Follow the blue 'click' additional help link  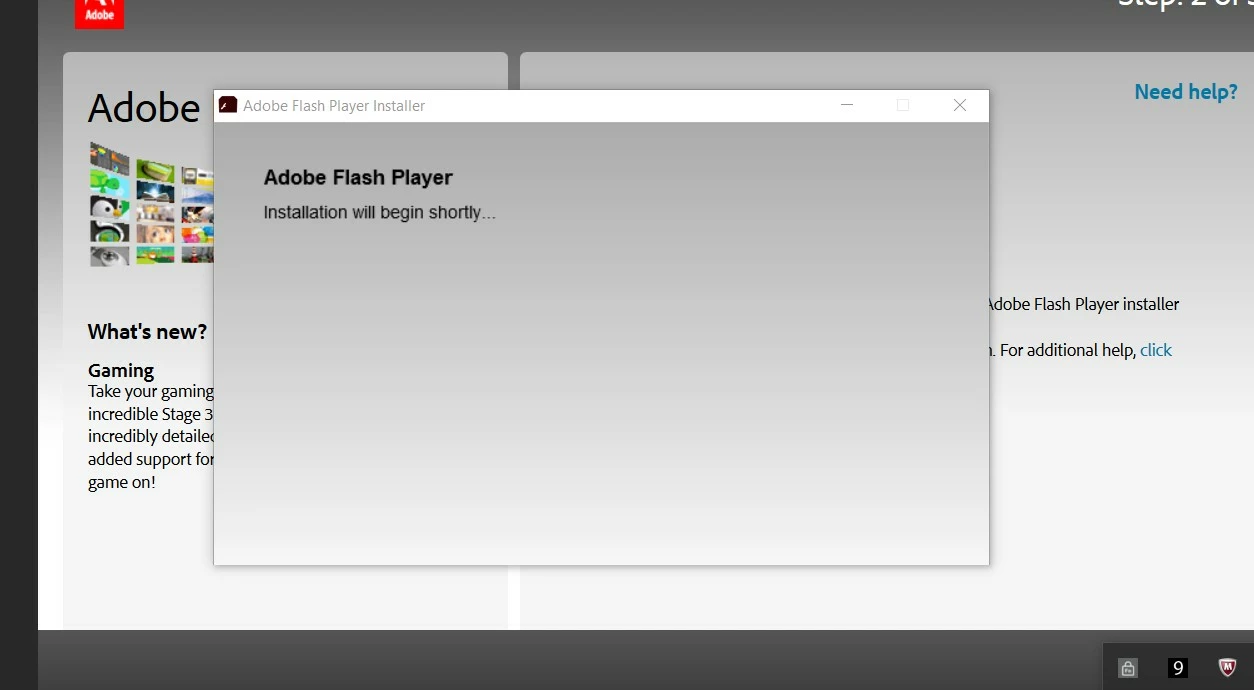click(x=1156, y=350)
